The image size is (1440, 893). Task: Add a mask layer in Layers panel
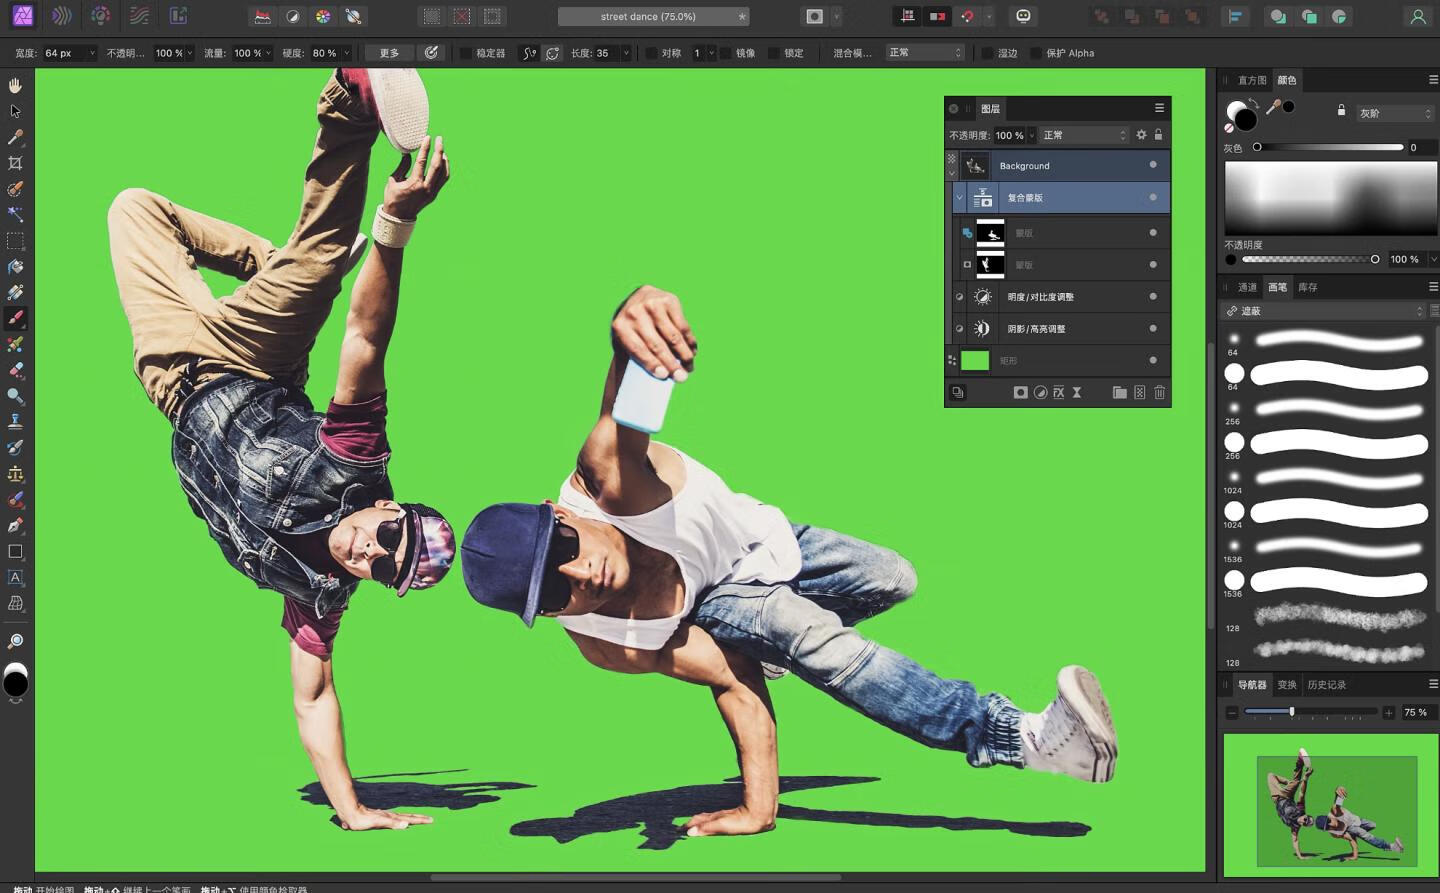(x=1020, y=393)
